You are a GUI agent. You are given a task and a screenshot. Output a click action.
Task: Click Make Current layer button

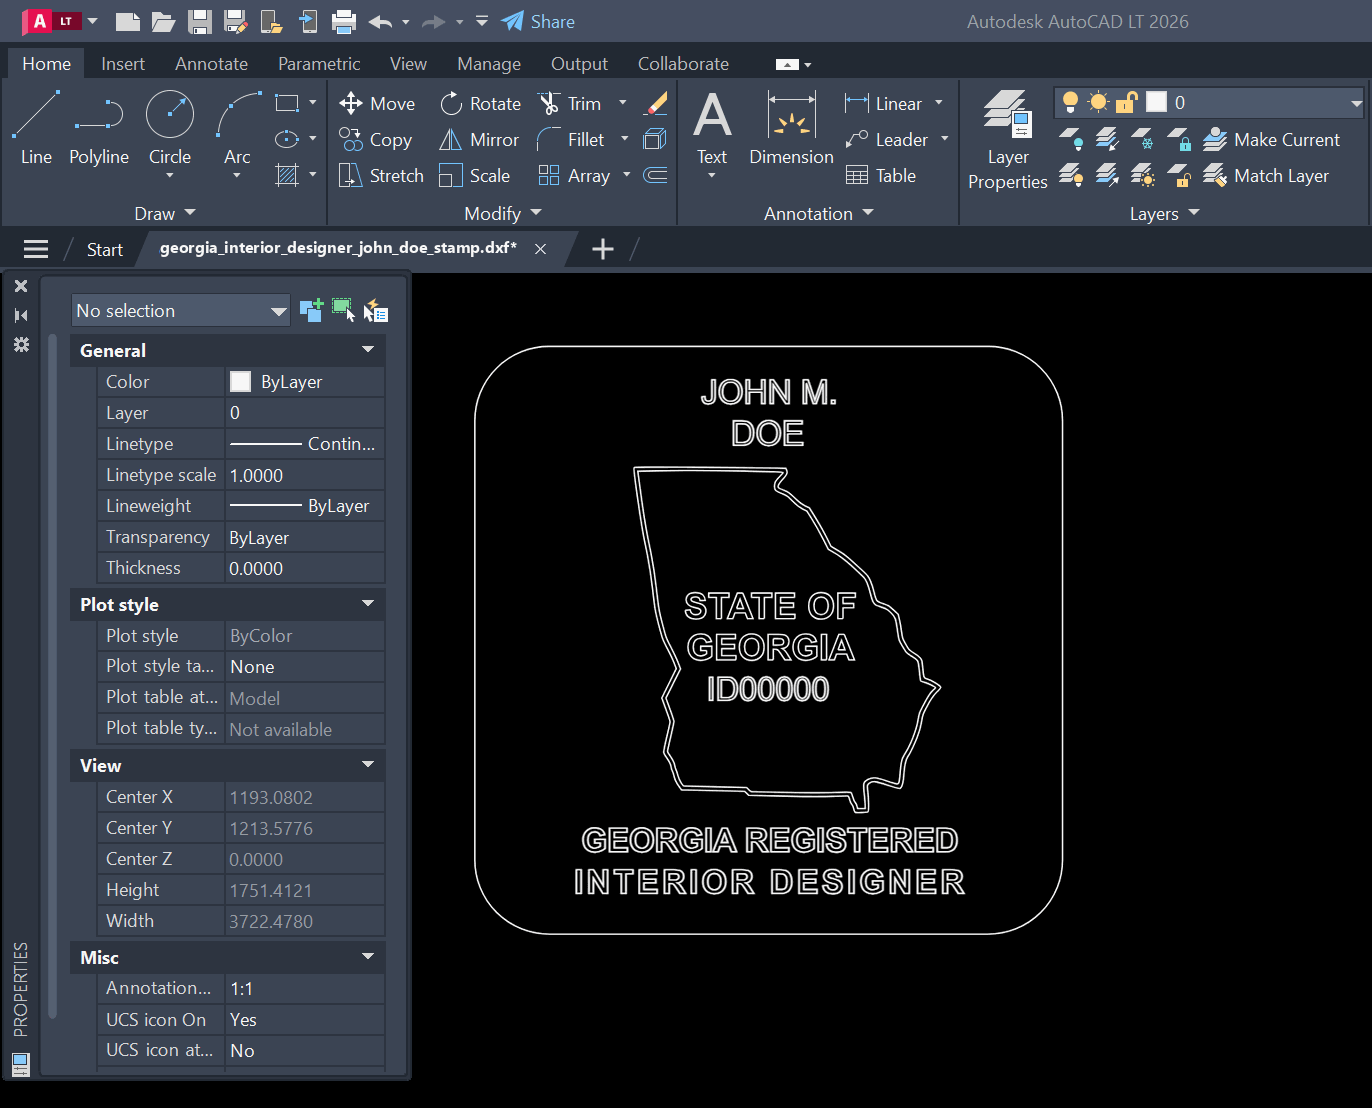[1271, 140]
